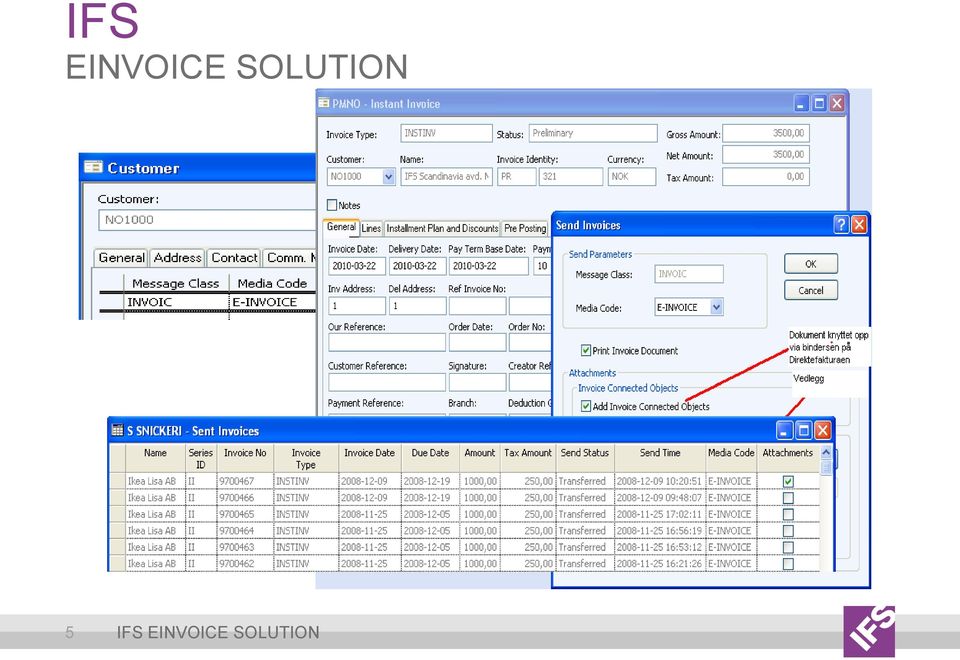Image resolution: width=960 pixels, height=660 pixels.
Task: Open the Customer NO1000 dropdown in Instant Invoice
Action: click(x=388, y=177)
